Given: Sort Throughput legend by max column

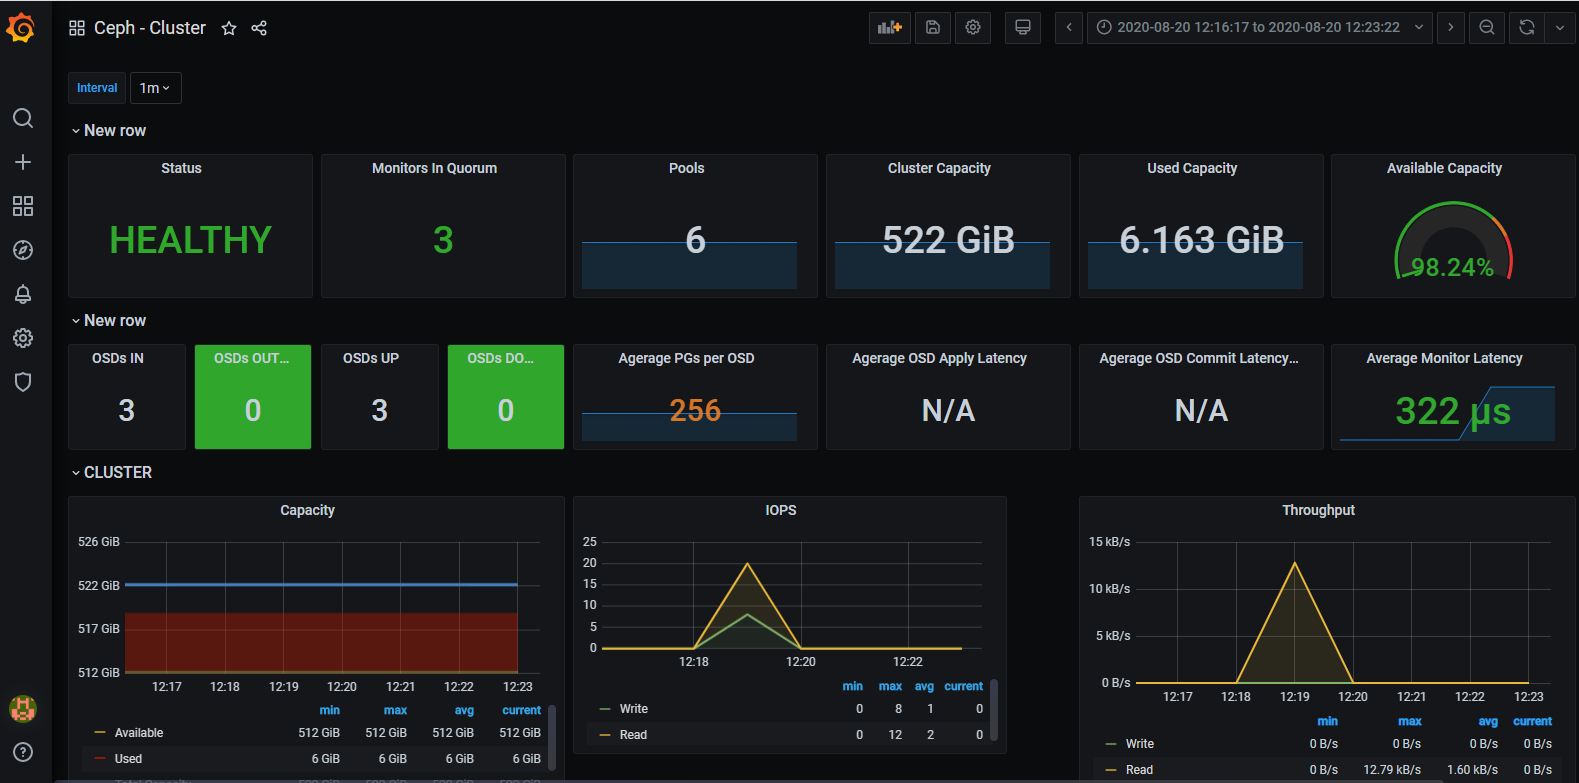Looking at the screenshot, I should click(x=1410, y=721).
